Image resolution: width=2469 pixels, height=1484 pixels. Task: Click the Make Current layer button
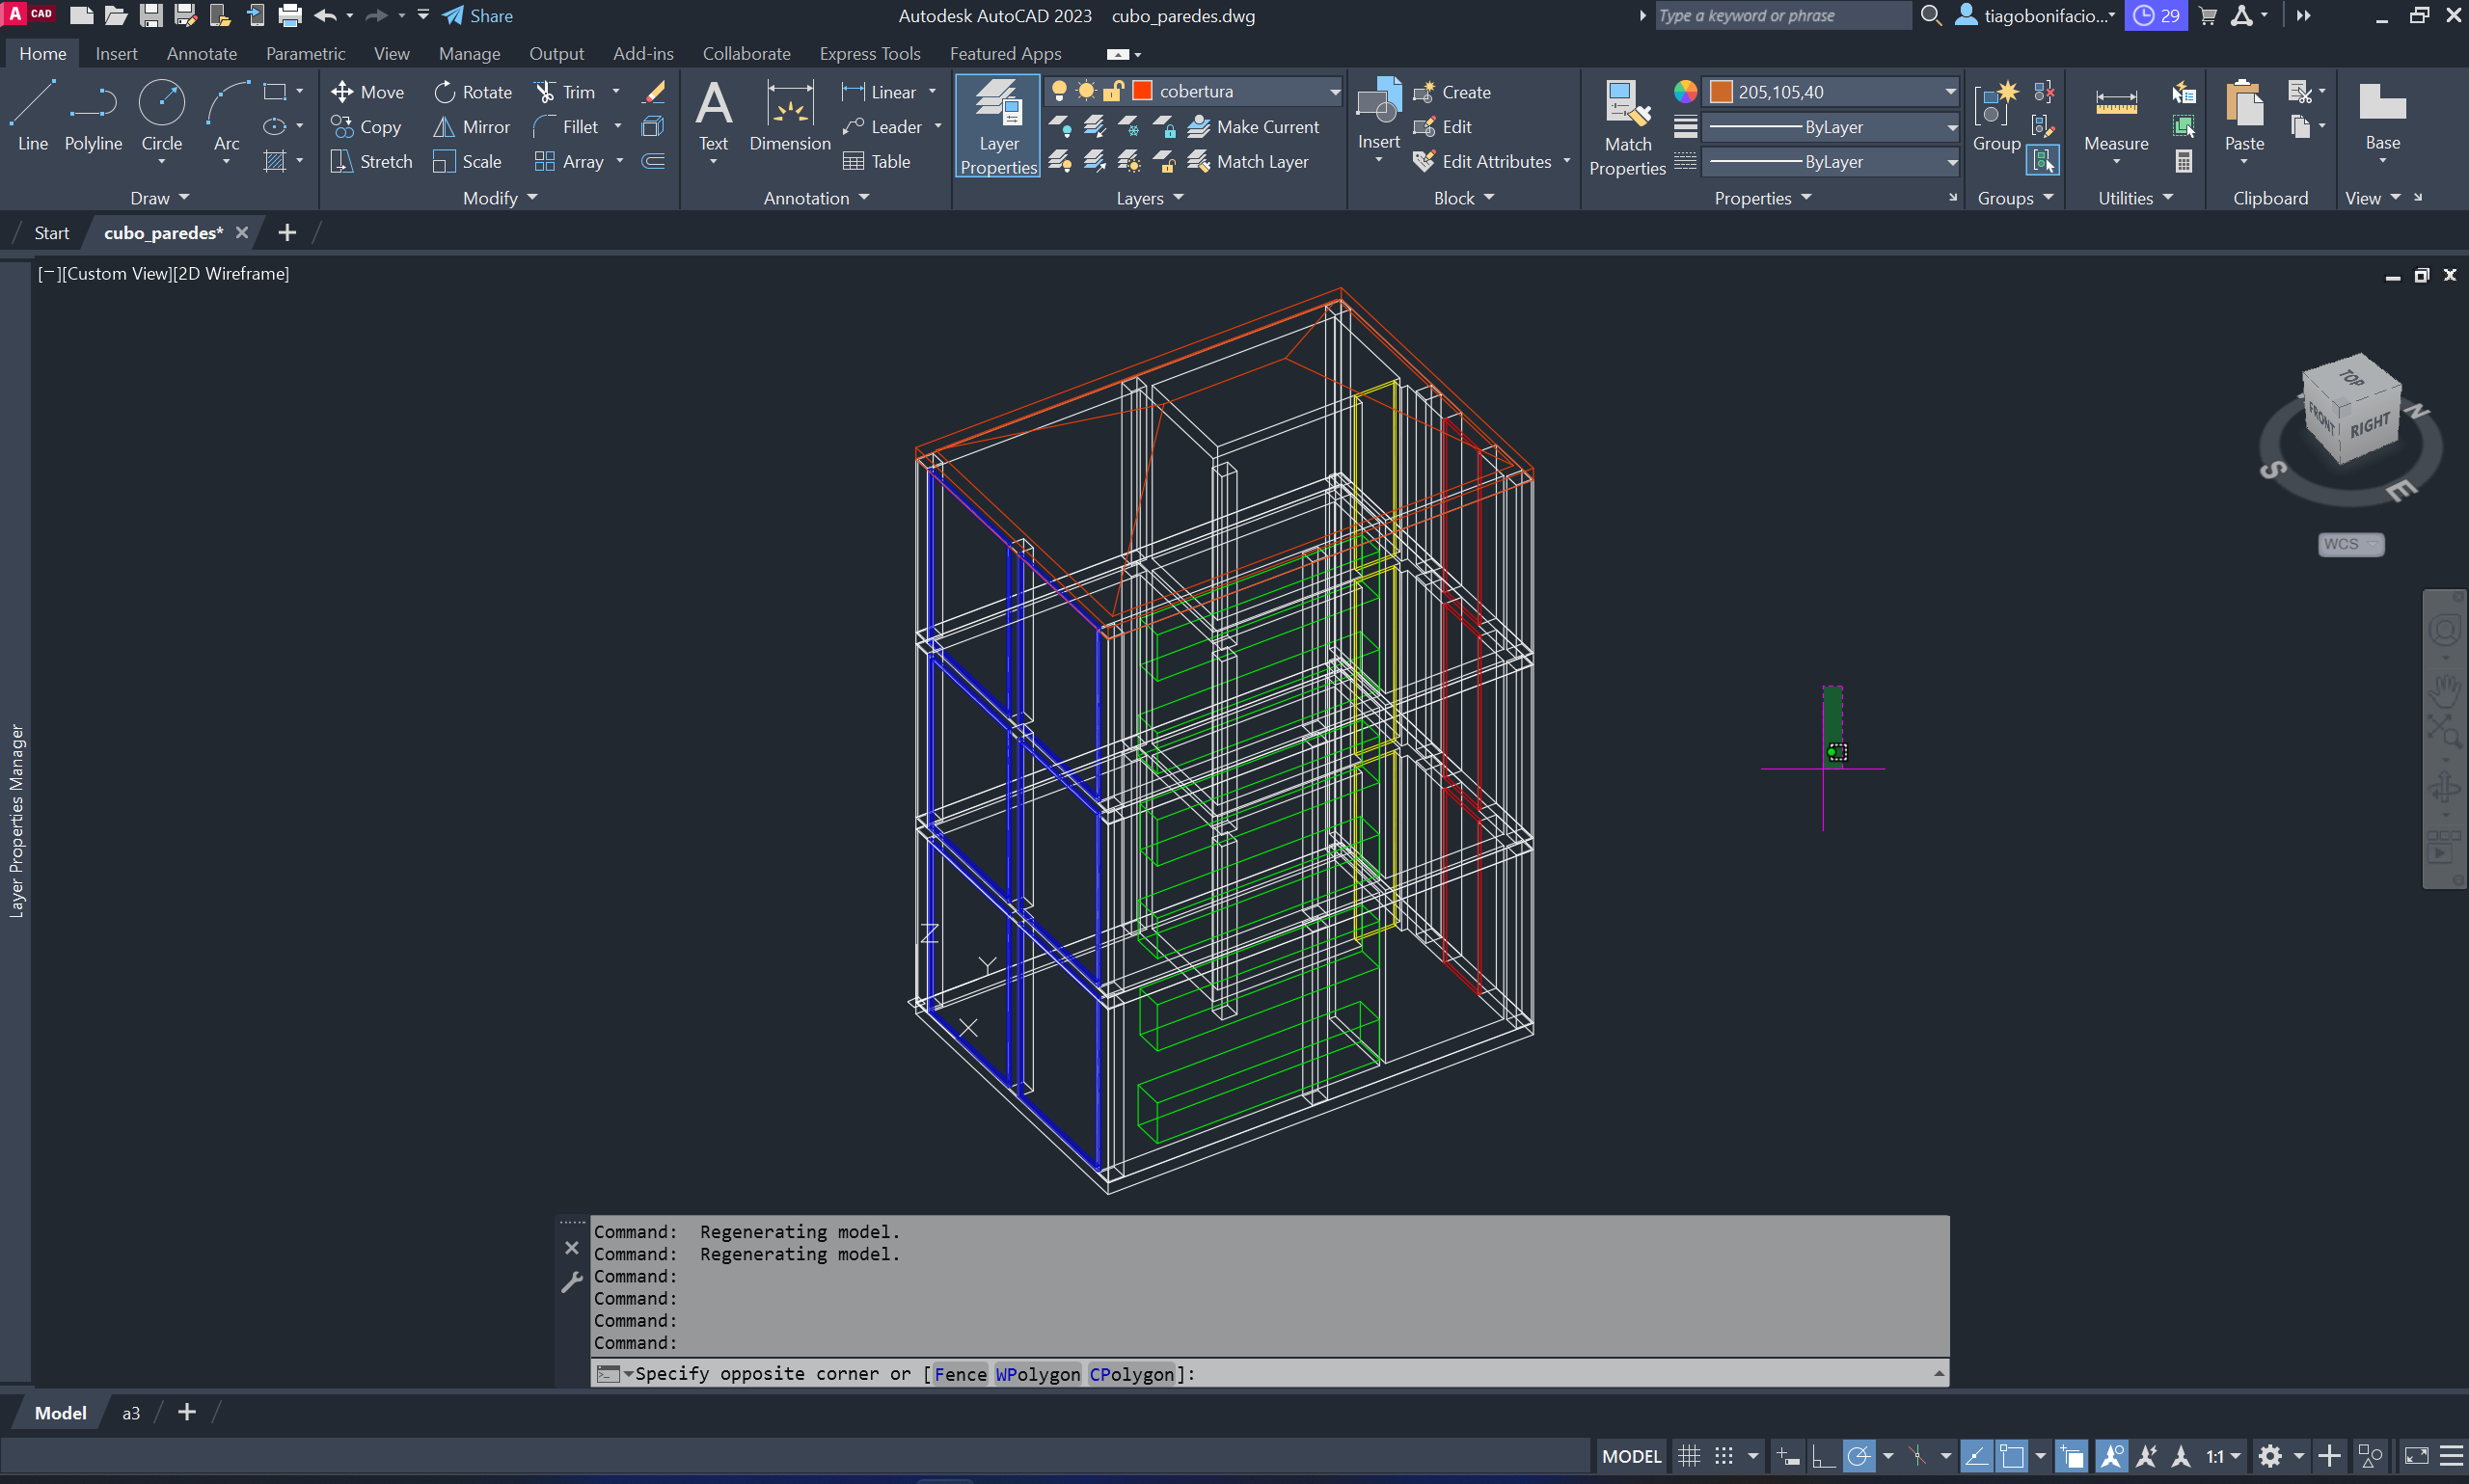tap(1255, 127)
